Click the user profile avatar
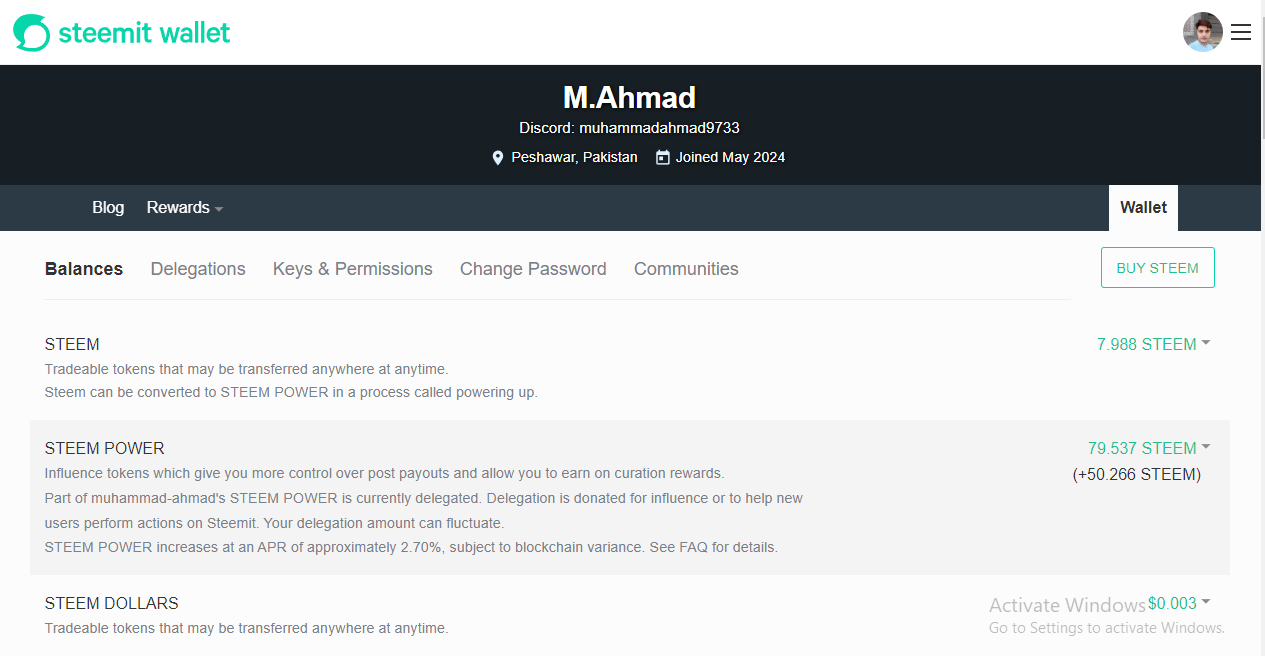 1202,32
